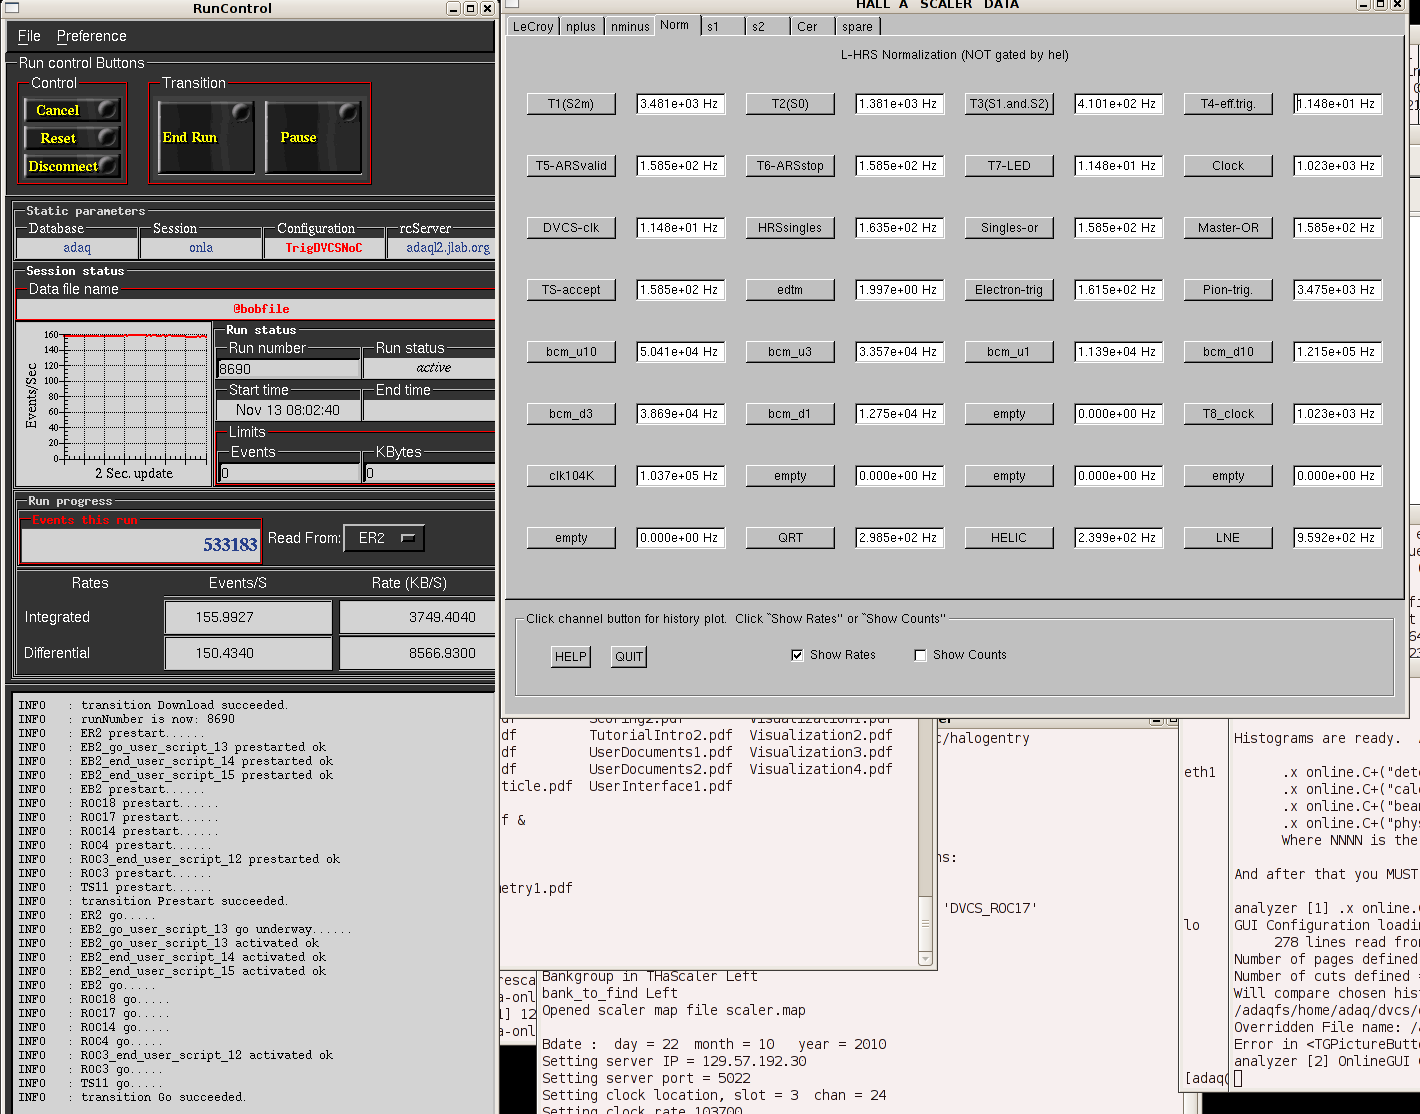
Task: Click the T8_clock channel button
Action: pos(1228,414)
